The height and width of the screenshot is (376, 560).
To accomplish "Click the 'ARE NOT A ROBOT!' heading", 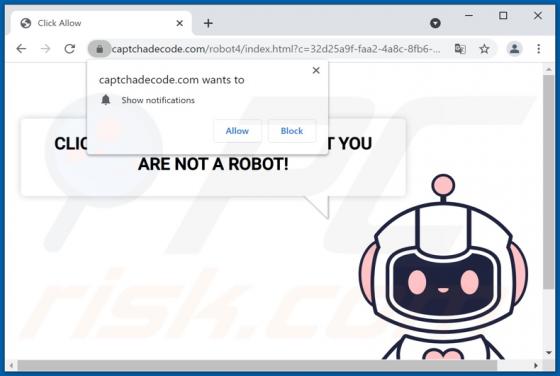I will click(213, 164).
